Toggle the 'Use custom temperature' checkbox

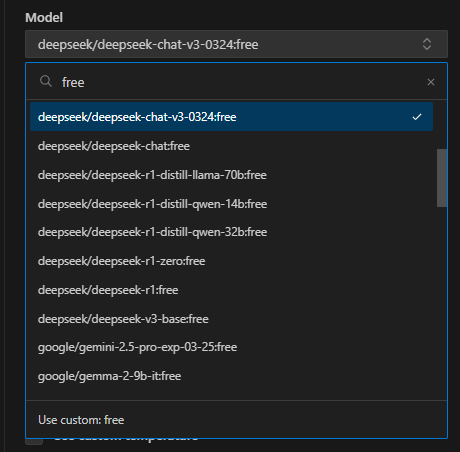[34, 441]
